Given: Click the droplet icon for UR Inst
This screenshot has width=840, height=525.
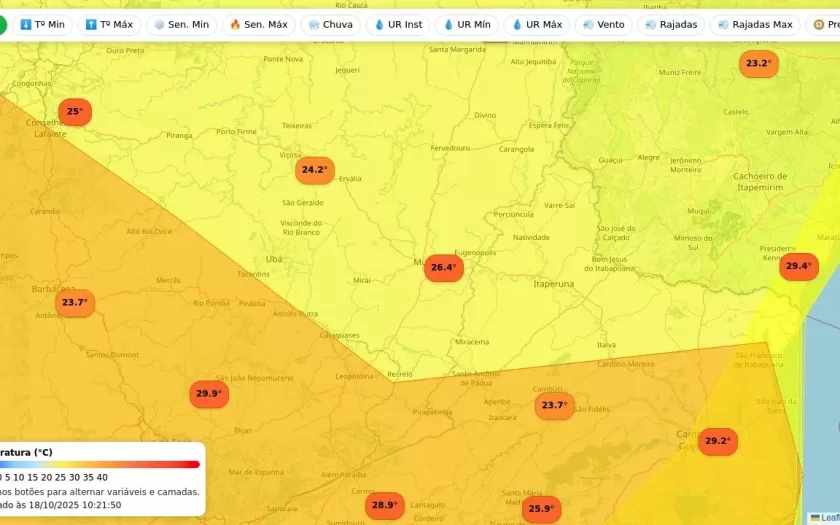Looking at the screenshot, I should [379, 24].
